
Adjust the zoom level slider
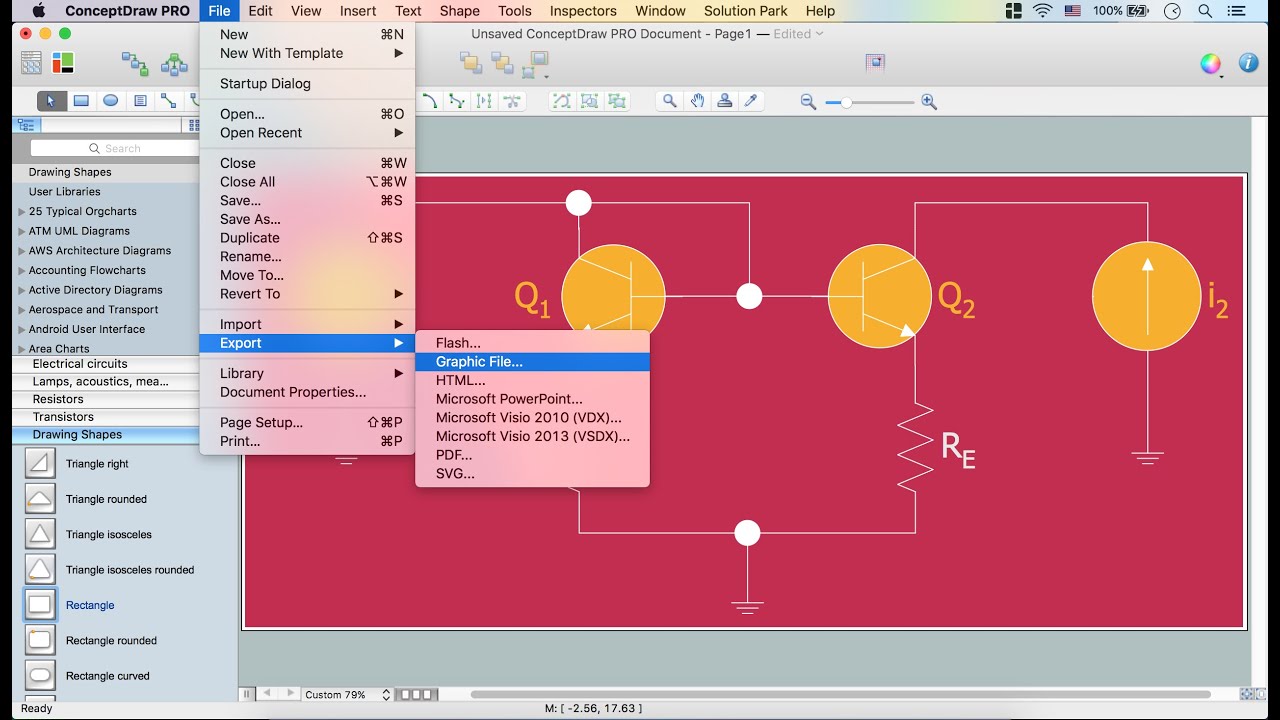[x=847, y=102]
